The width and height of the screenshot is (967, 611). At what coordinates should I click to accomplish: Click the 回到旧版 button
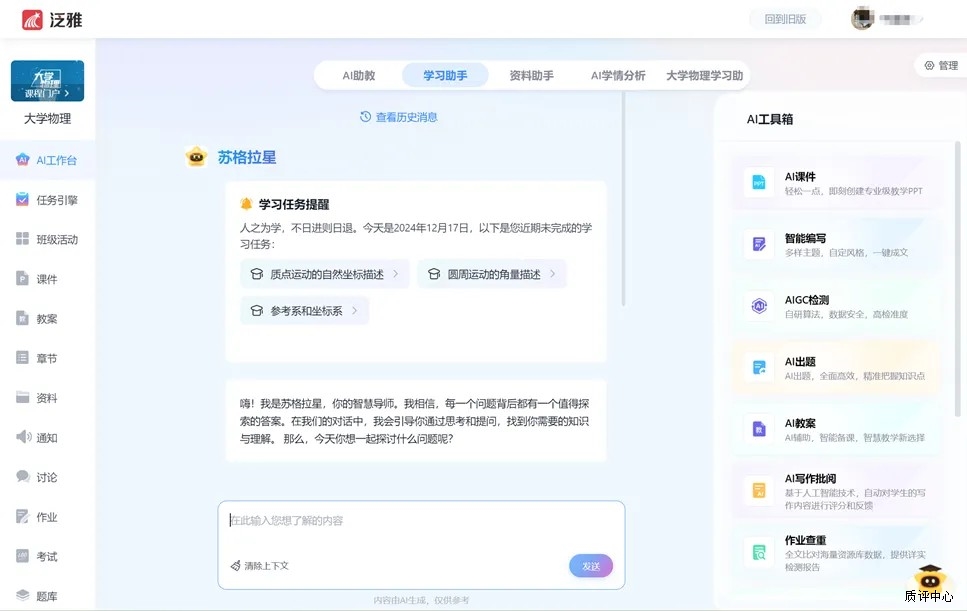[x=785, y=19]
